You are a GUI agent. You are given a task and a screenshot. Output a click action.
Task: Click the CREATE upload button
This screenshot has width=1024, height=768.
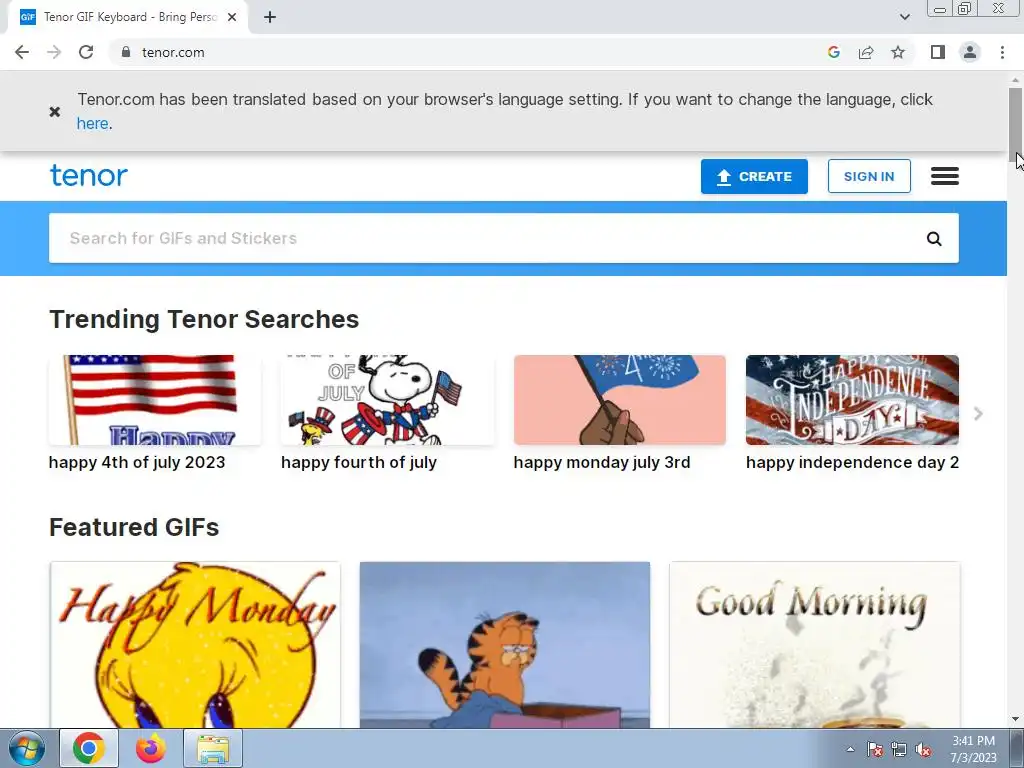coord(754,176)
